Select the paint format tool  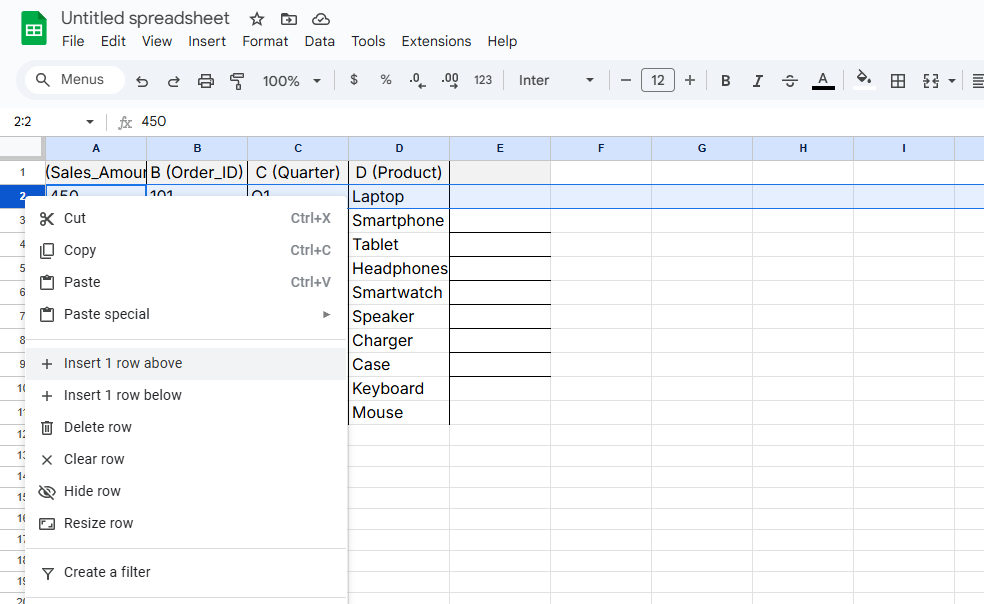click(237, 81)
